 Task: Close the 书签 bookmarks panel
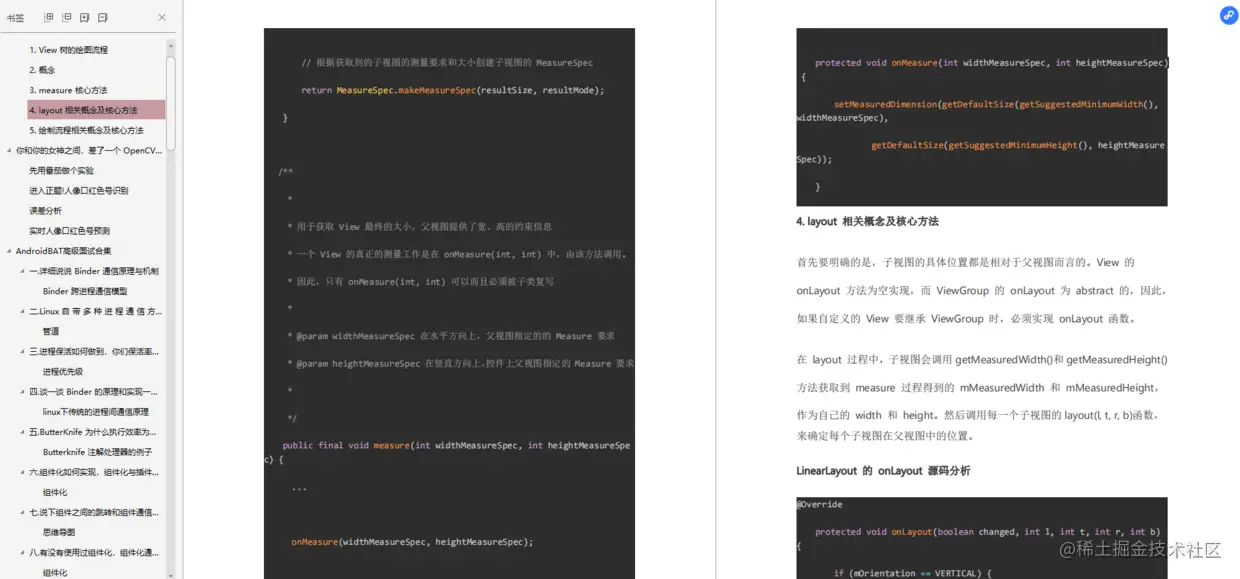162,18
